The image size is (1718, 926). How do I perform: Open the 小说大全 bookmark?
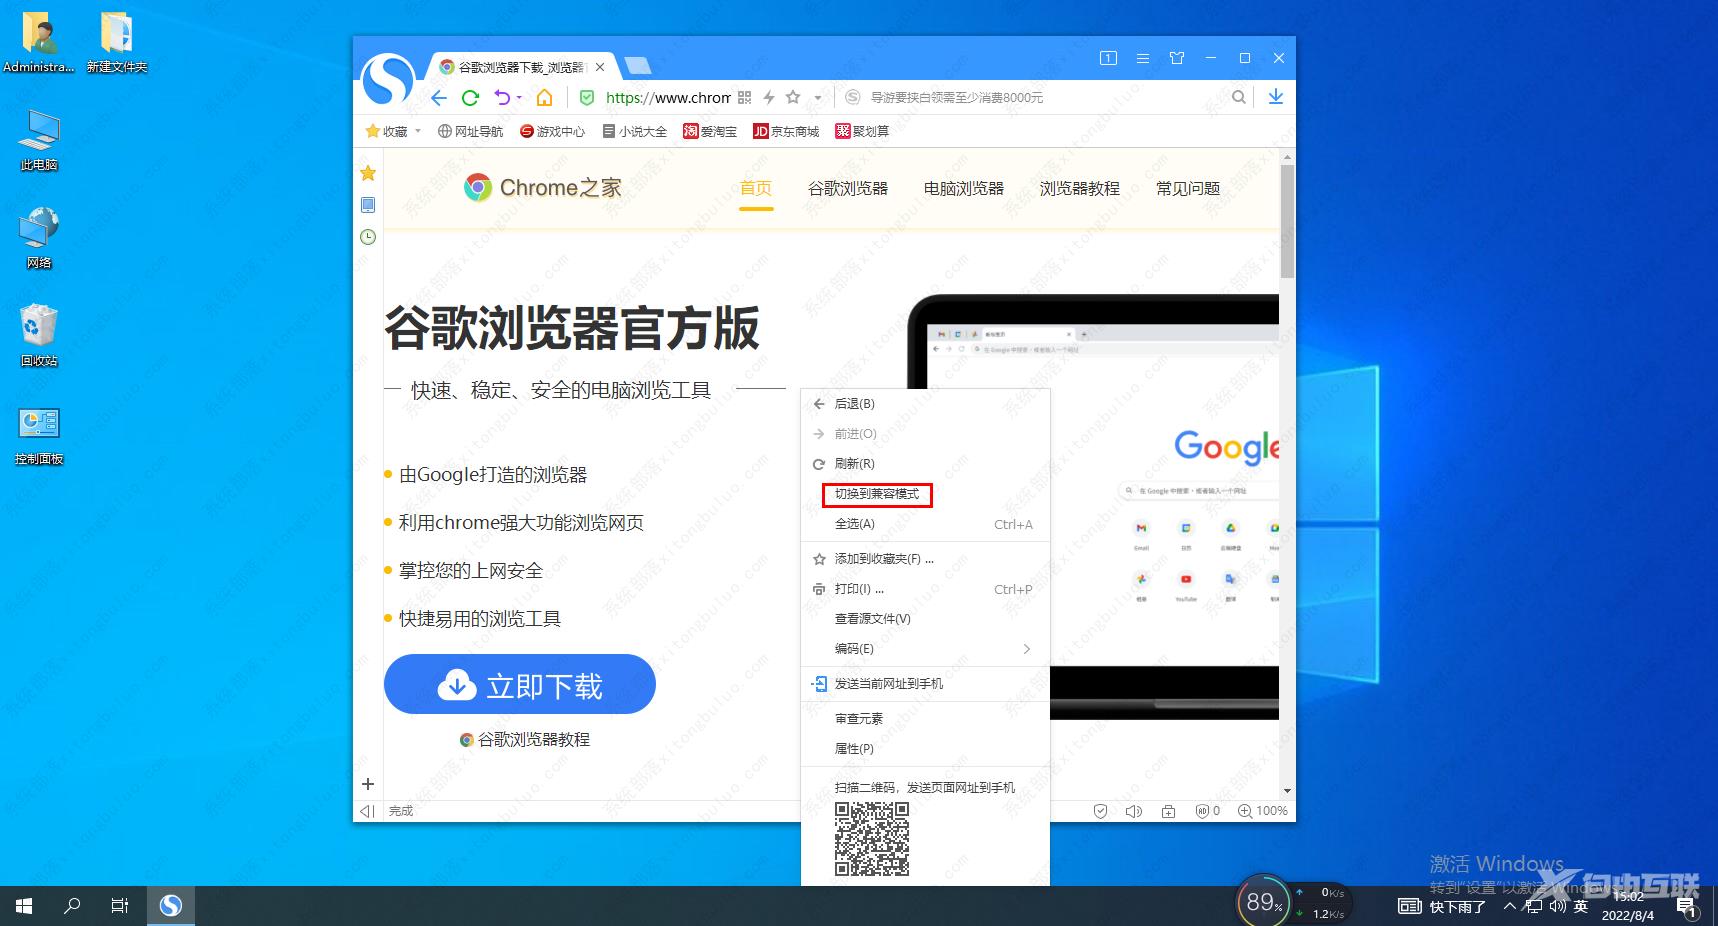(x=635, y=131)
